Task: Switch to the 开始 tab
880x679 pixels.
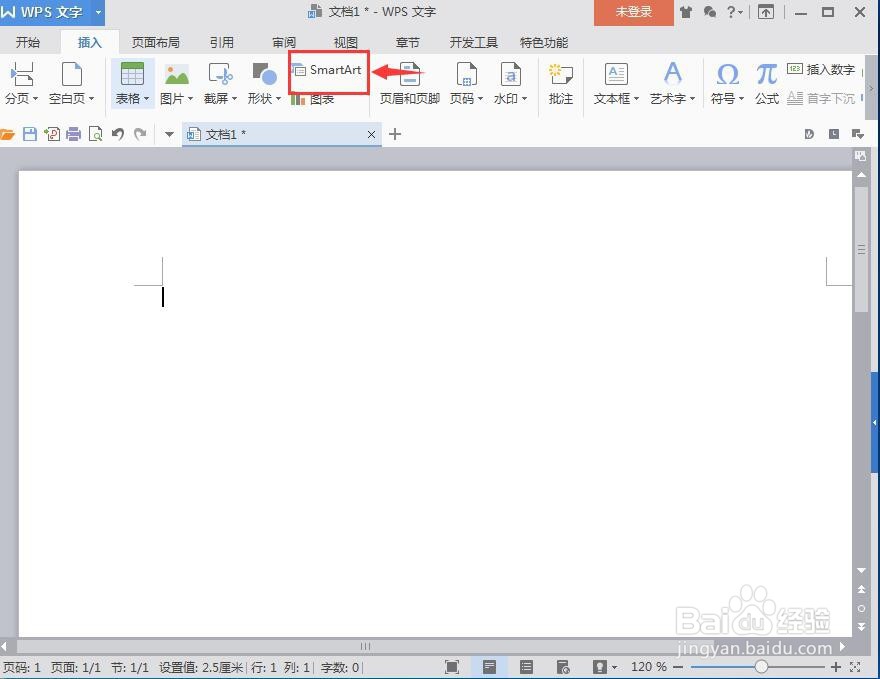Action: tap(28, 43)
